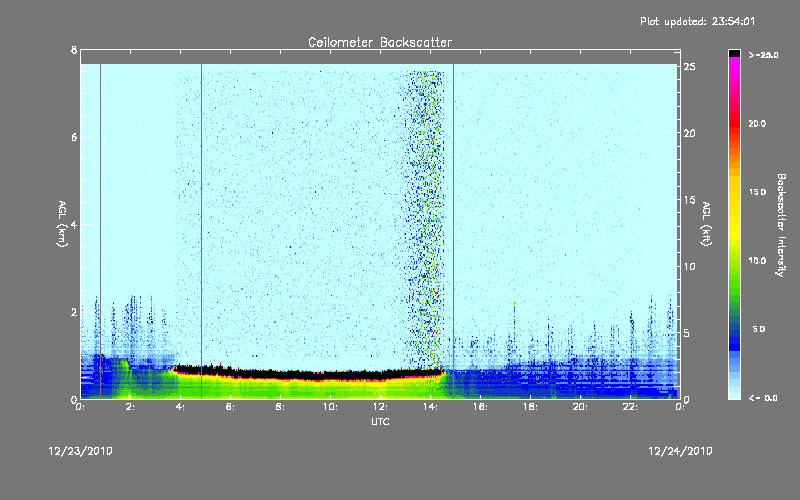Click the 20 kft tick label on the right axis
This screenshot has width=800, height=500.
coord(689,133)
